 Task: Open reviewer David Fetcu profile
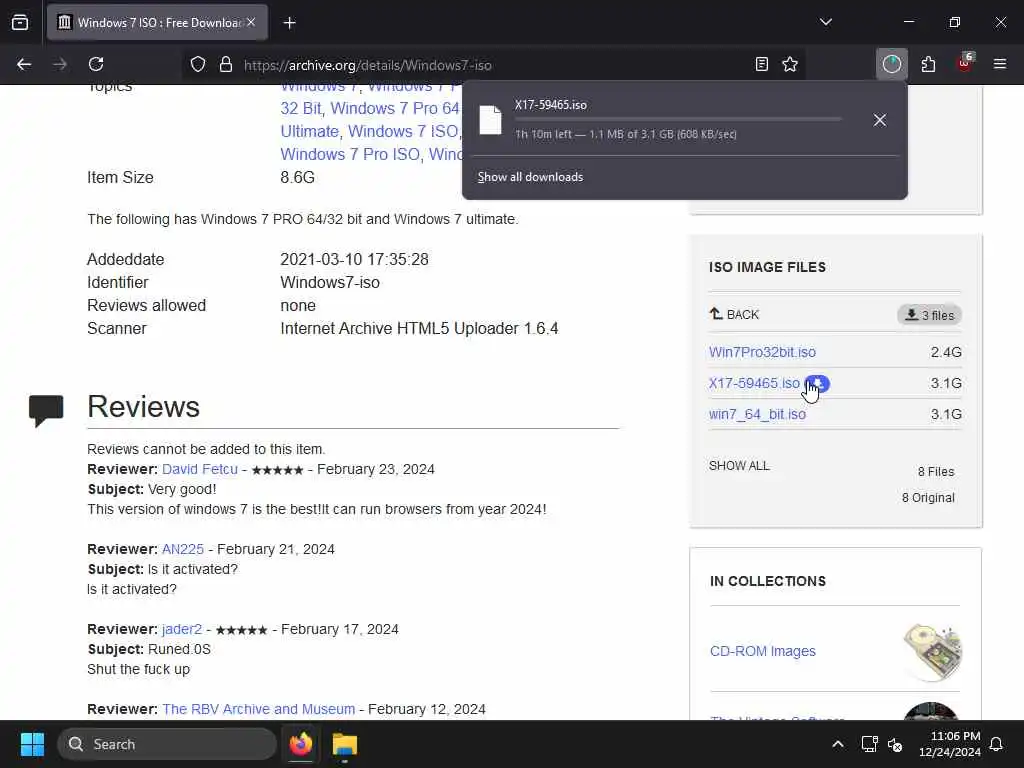[x=200, y=469]
